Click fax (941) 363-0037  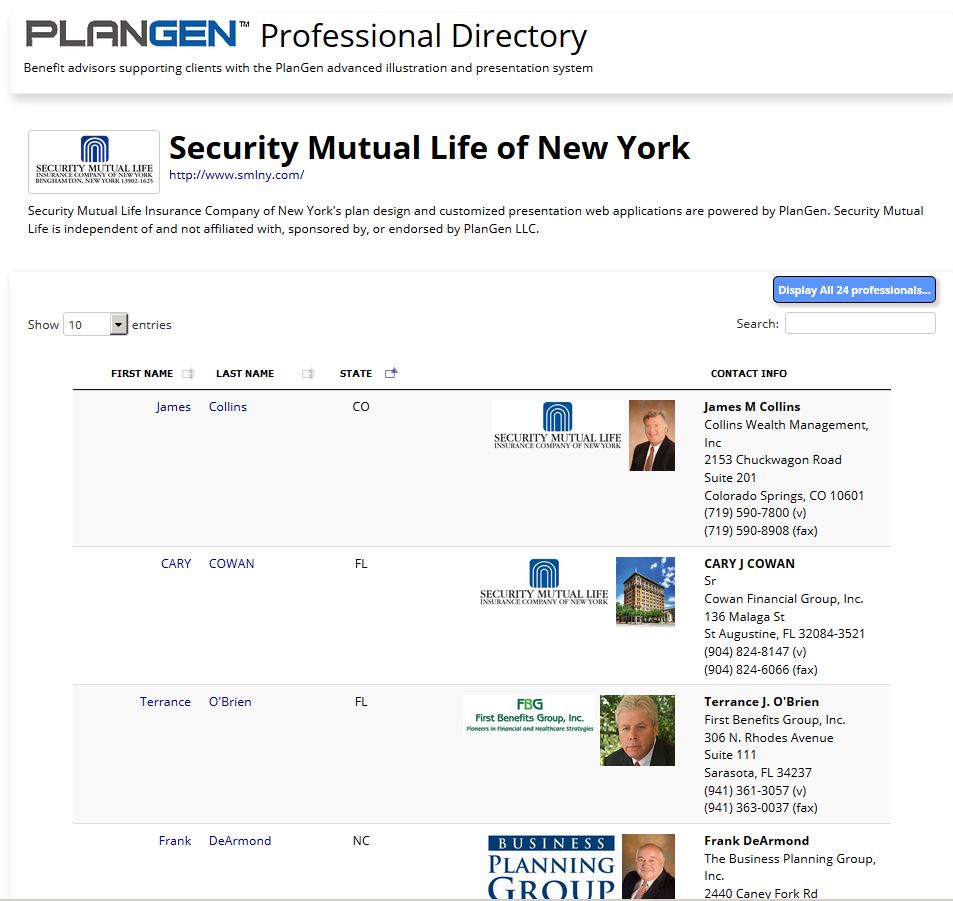click(761, 807)
